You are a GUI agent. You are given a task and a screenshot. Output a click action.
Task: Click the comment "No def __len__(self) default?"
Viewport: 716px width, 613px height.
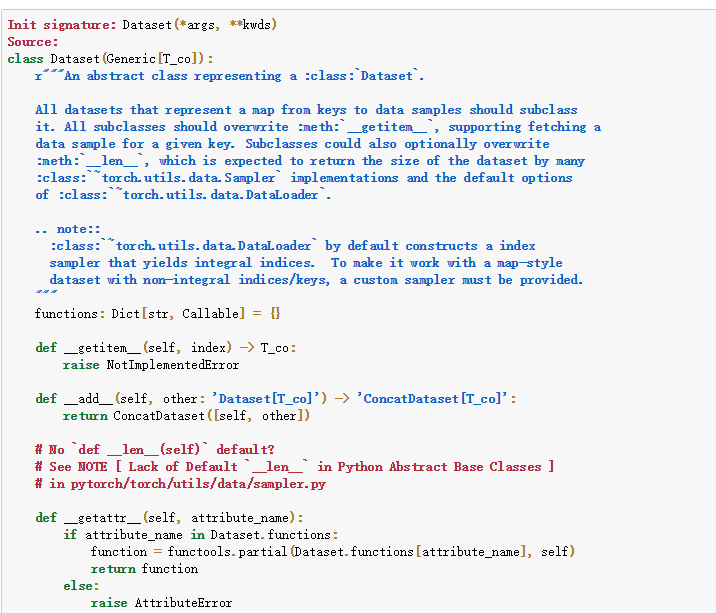[154, 449]
